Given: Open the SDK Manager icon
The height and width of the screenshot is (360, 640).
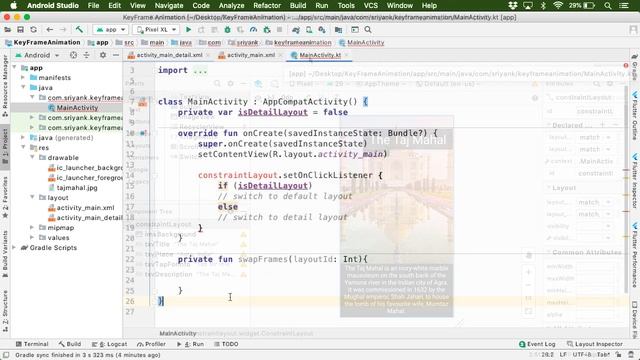Looking at the screenshot, I should 322,30.
